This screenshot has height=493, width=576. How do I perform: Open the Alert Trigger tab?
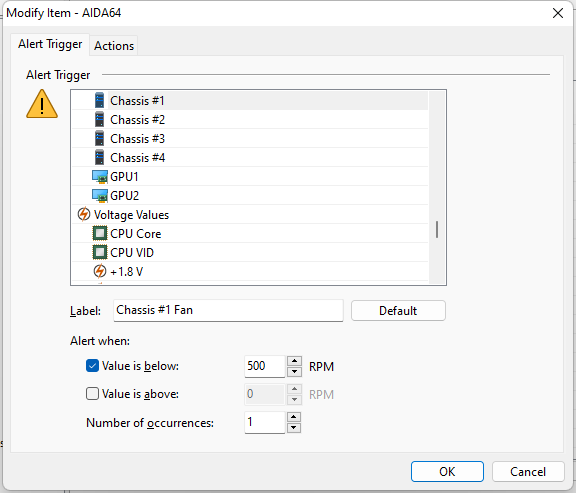tap(50, 44)
